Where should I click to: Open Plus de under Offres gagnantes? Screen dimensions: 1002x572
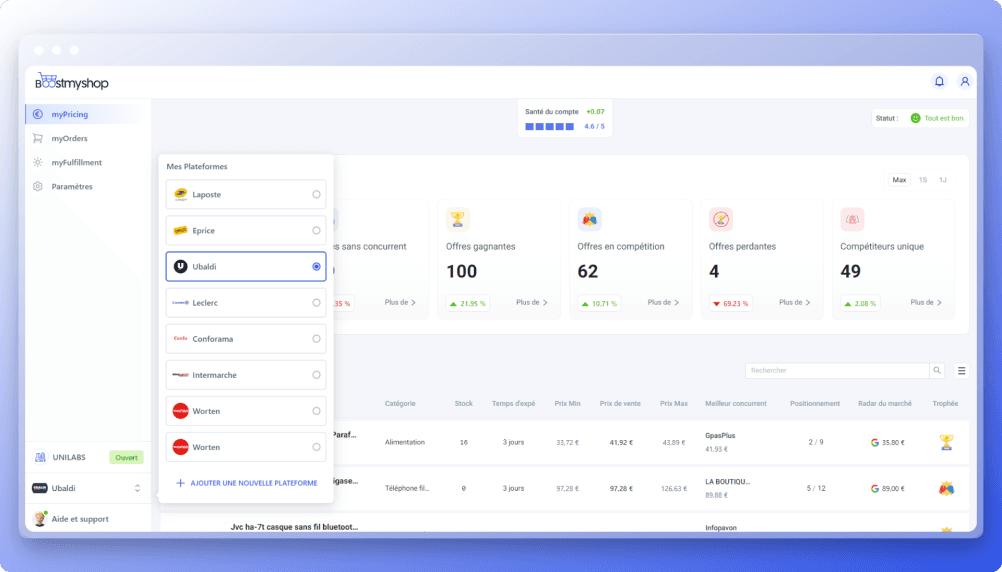click(x=532, y=302)
